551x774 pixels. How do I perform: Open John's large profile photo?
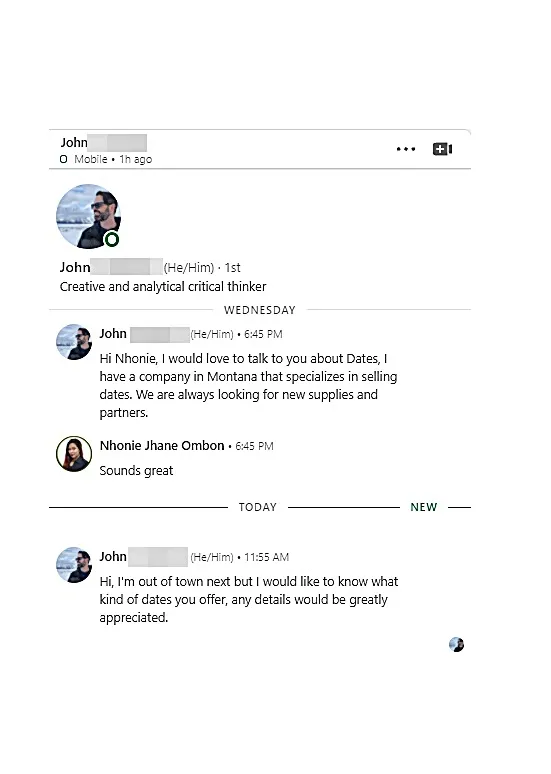tap(88, 216)
